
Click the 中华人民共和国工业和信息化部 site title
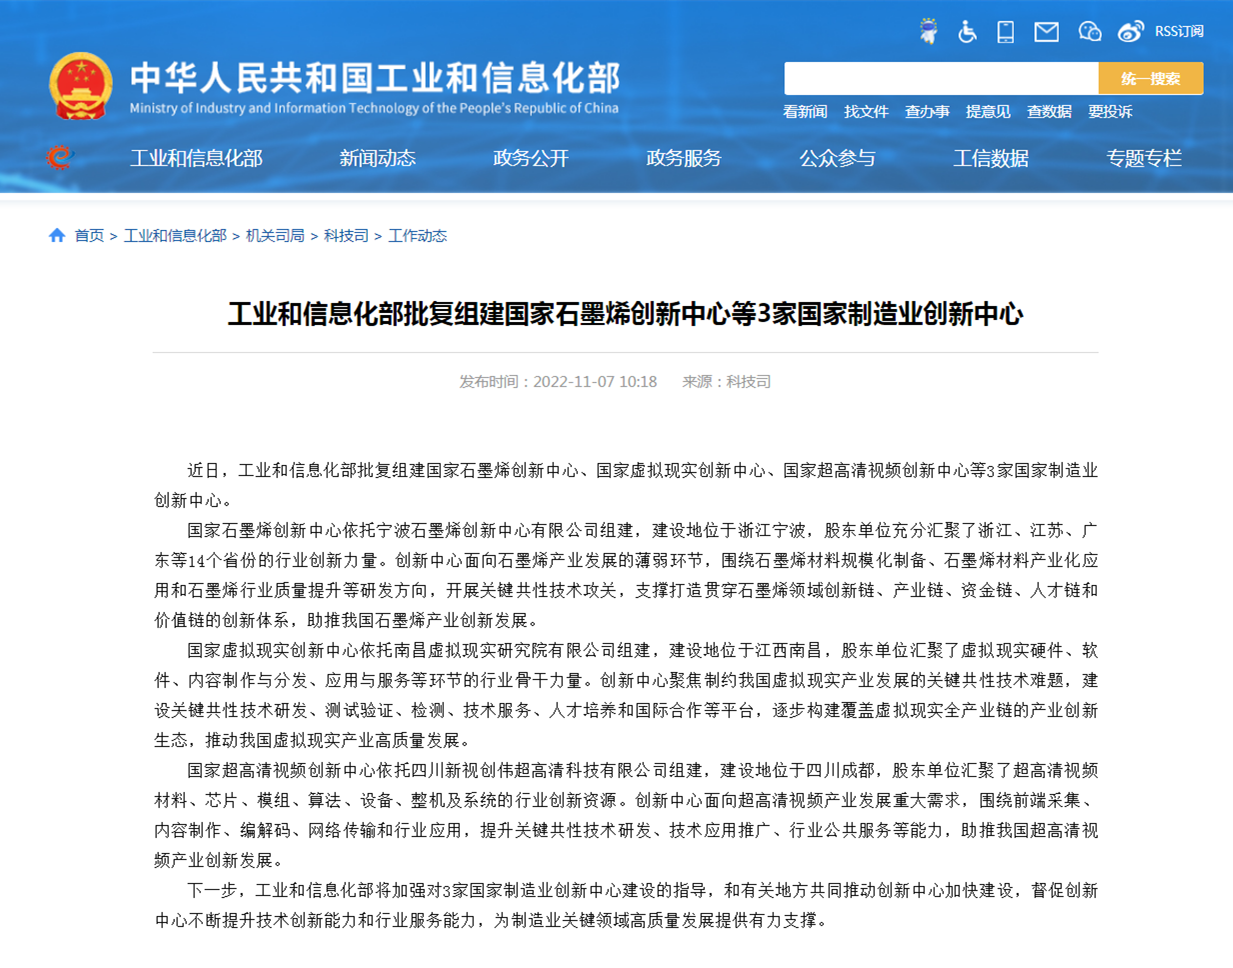(375, 78)
